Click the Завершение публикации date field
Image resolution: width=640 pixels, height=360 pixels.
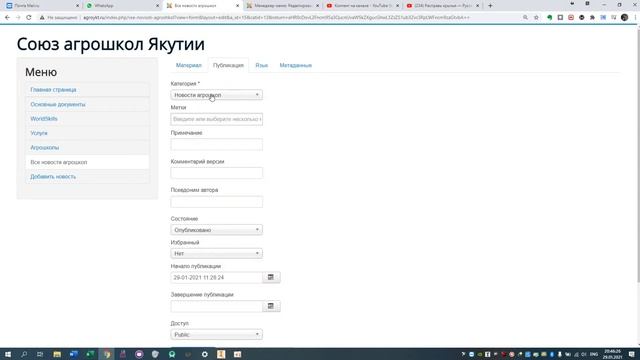(216, 306)
